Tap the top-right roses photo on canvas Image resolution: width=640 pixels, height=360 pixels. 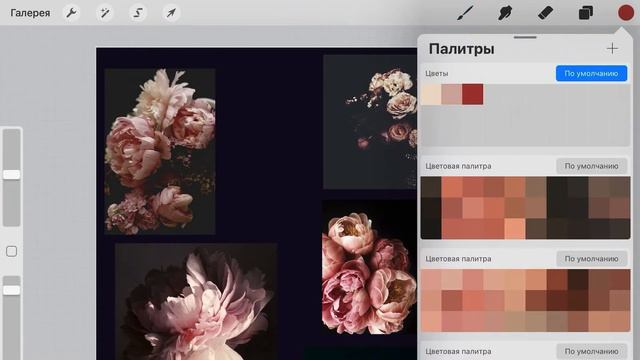[370, 122]
